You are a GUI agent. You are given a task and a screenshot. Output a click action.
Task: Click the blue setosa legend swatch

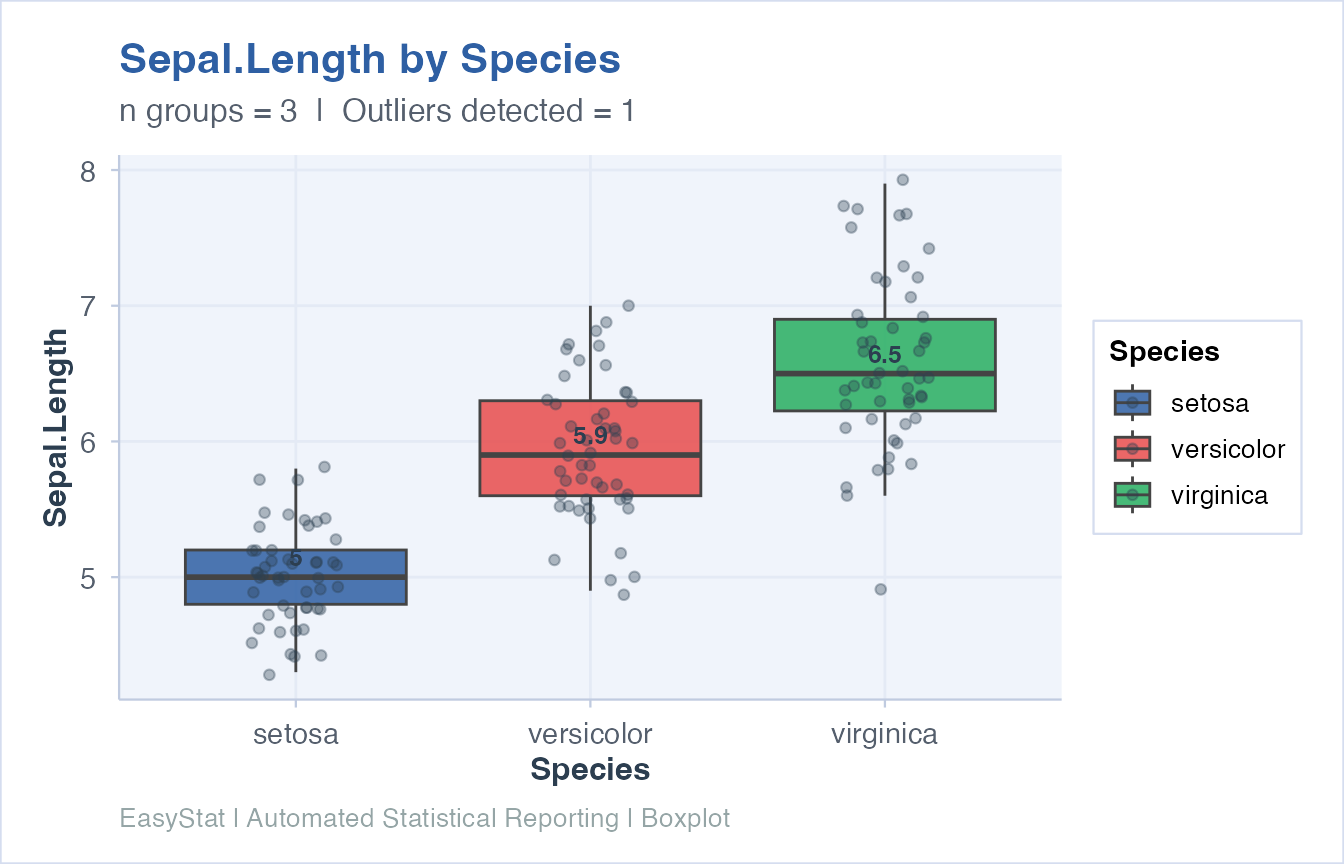pos(1132,403)
